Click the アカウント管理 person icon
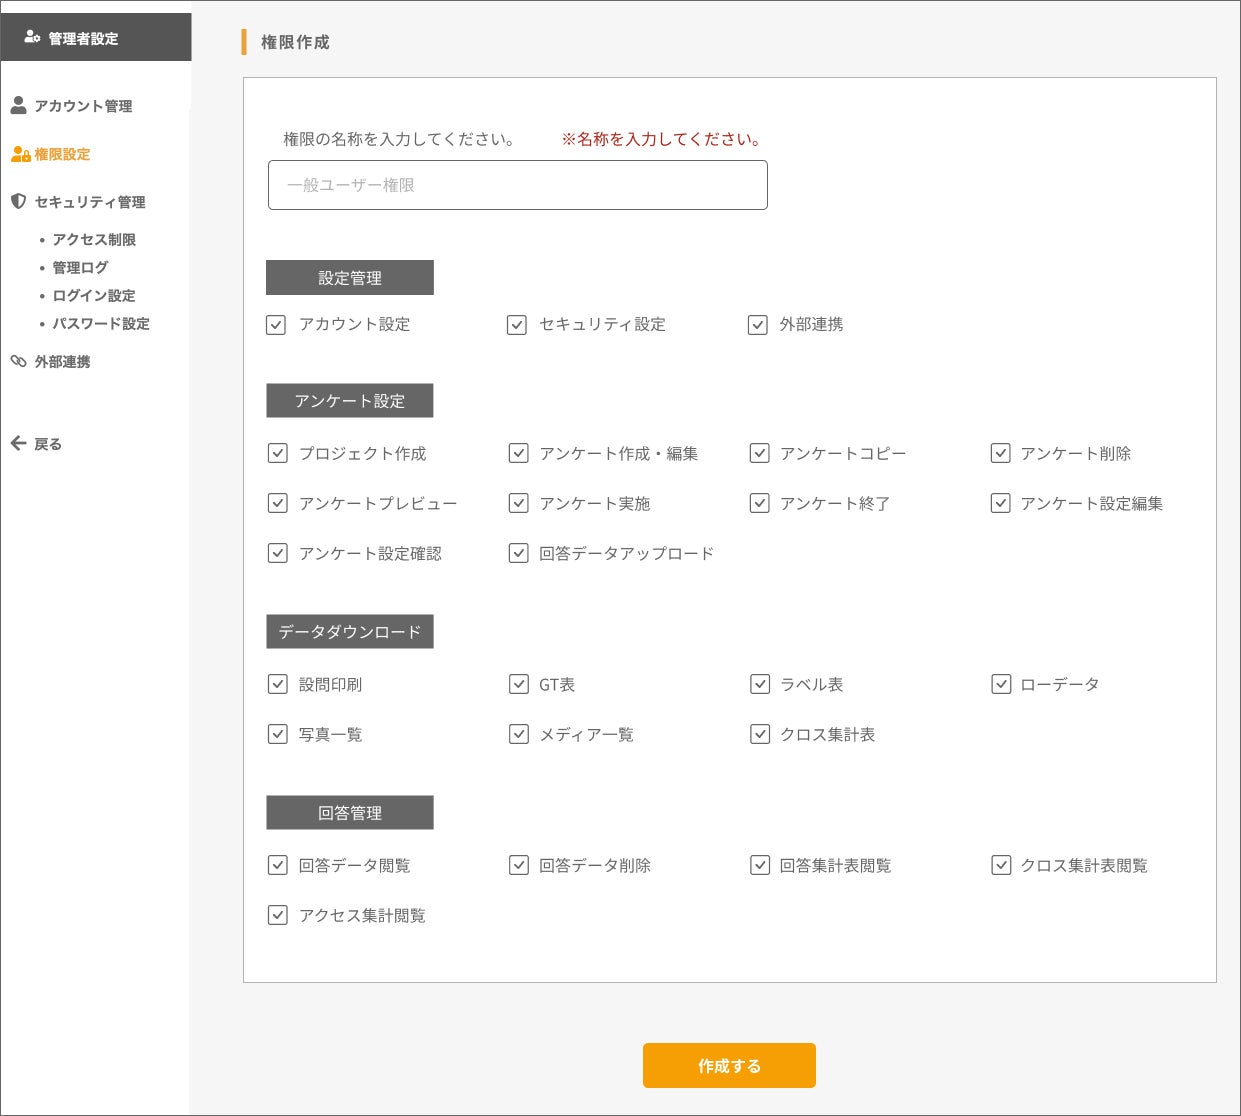Image resolution: width=1241 pixels, height=1116 pixels. [x=18, y=105]
